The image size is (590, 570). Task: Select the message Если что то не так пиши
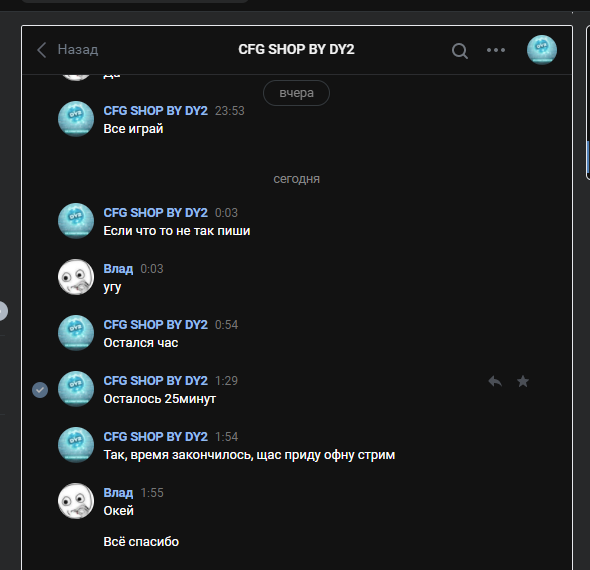point(177,231)
